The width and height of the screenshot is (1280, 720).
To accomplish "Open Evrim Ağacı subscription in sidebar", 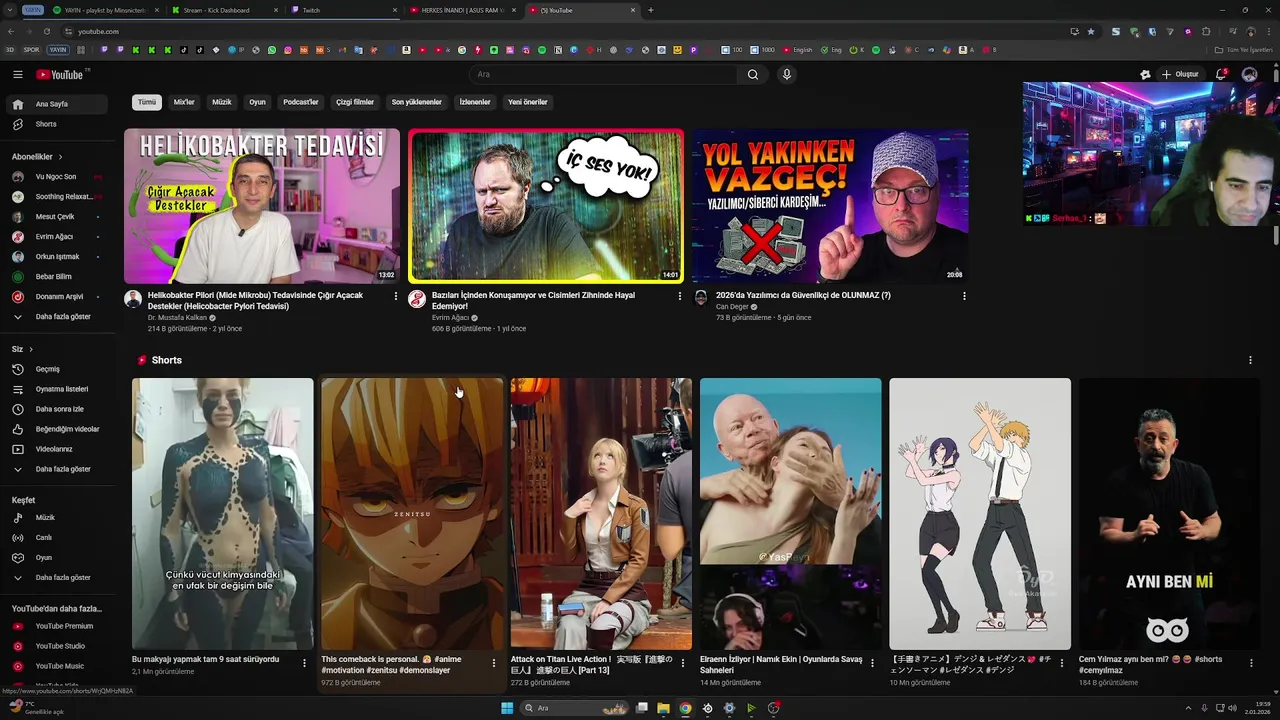I will [x=55, y=237].
